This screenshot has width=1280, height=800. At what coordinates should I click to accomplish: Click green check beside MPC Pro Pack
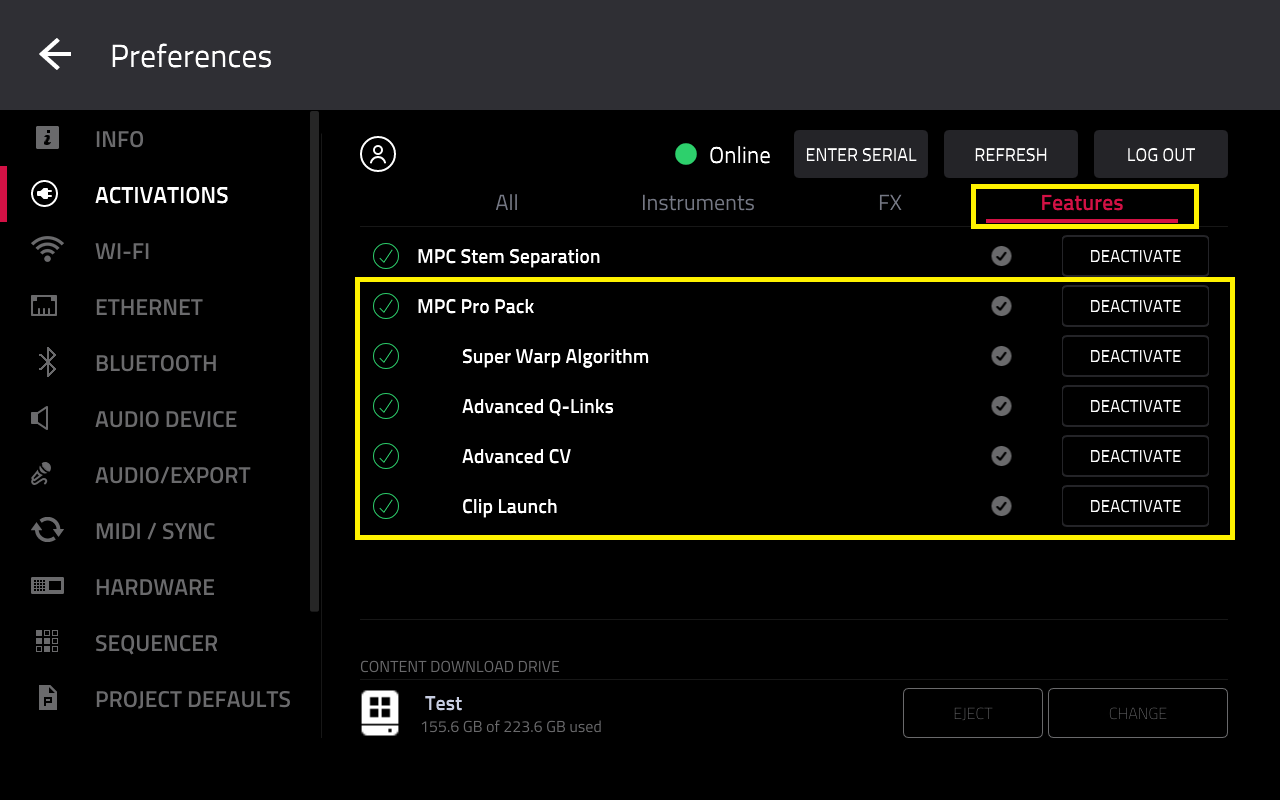pos(386,306)
